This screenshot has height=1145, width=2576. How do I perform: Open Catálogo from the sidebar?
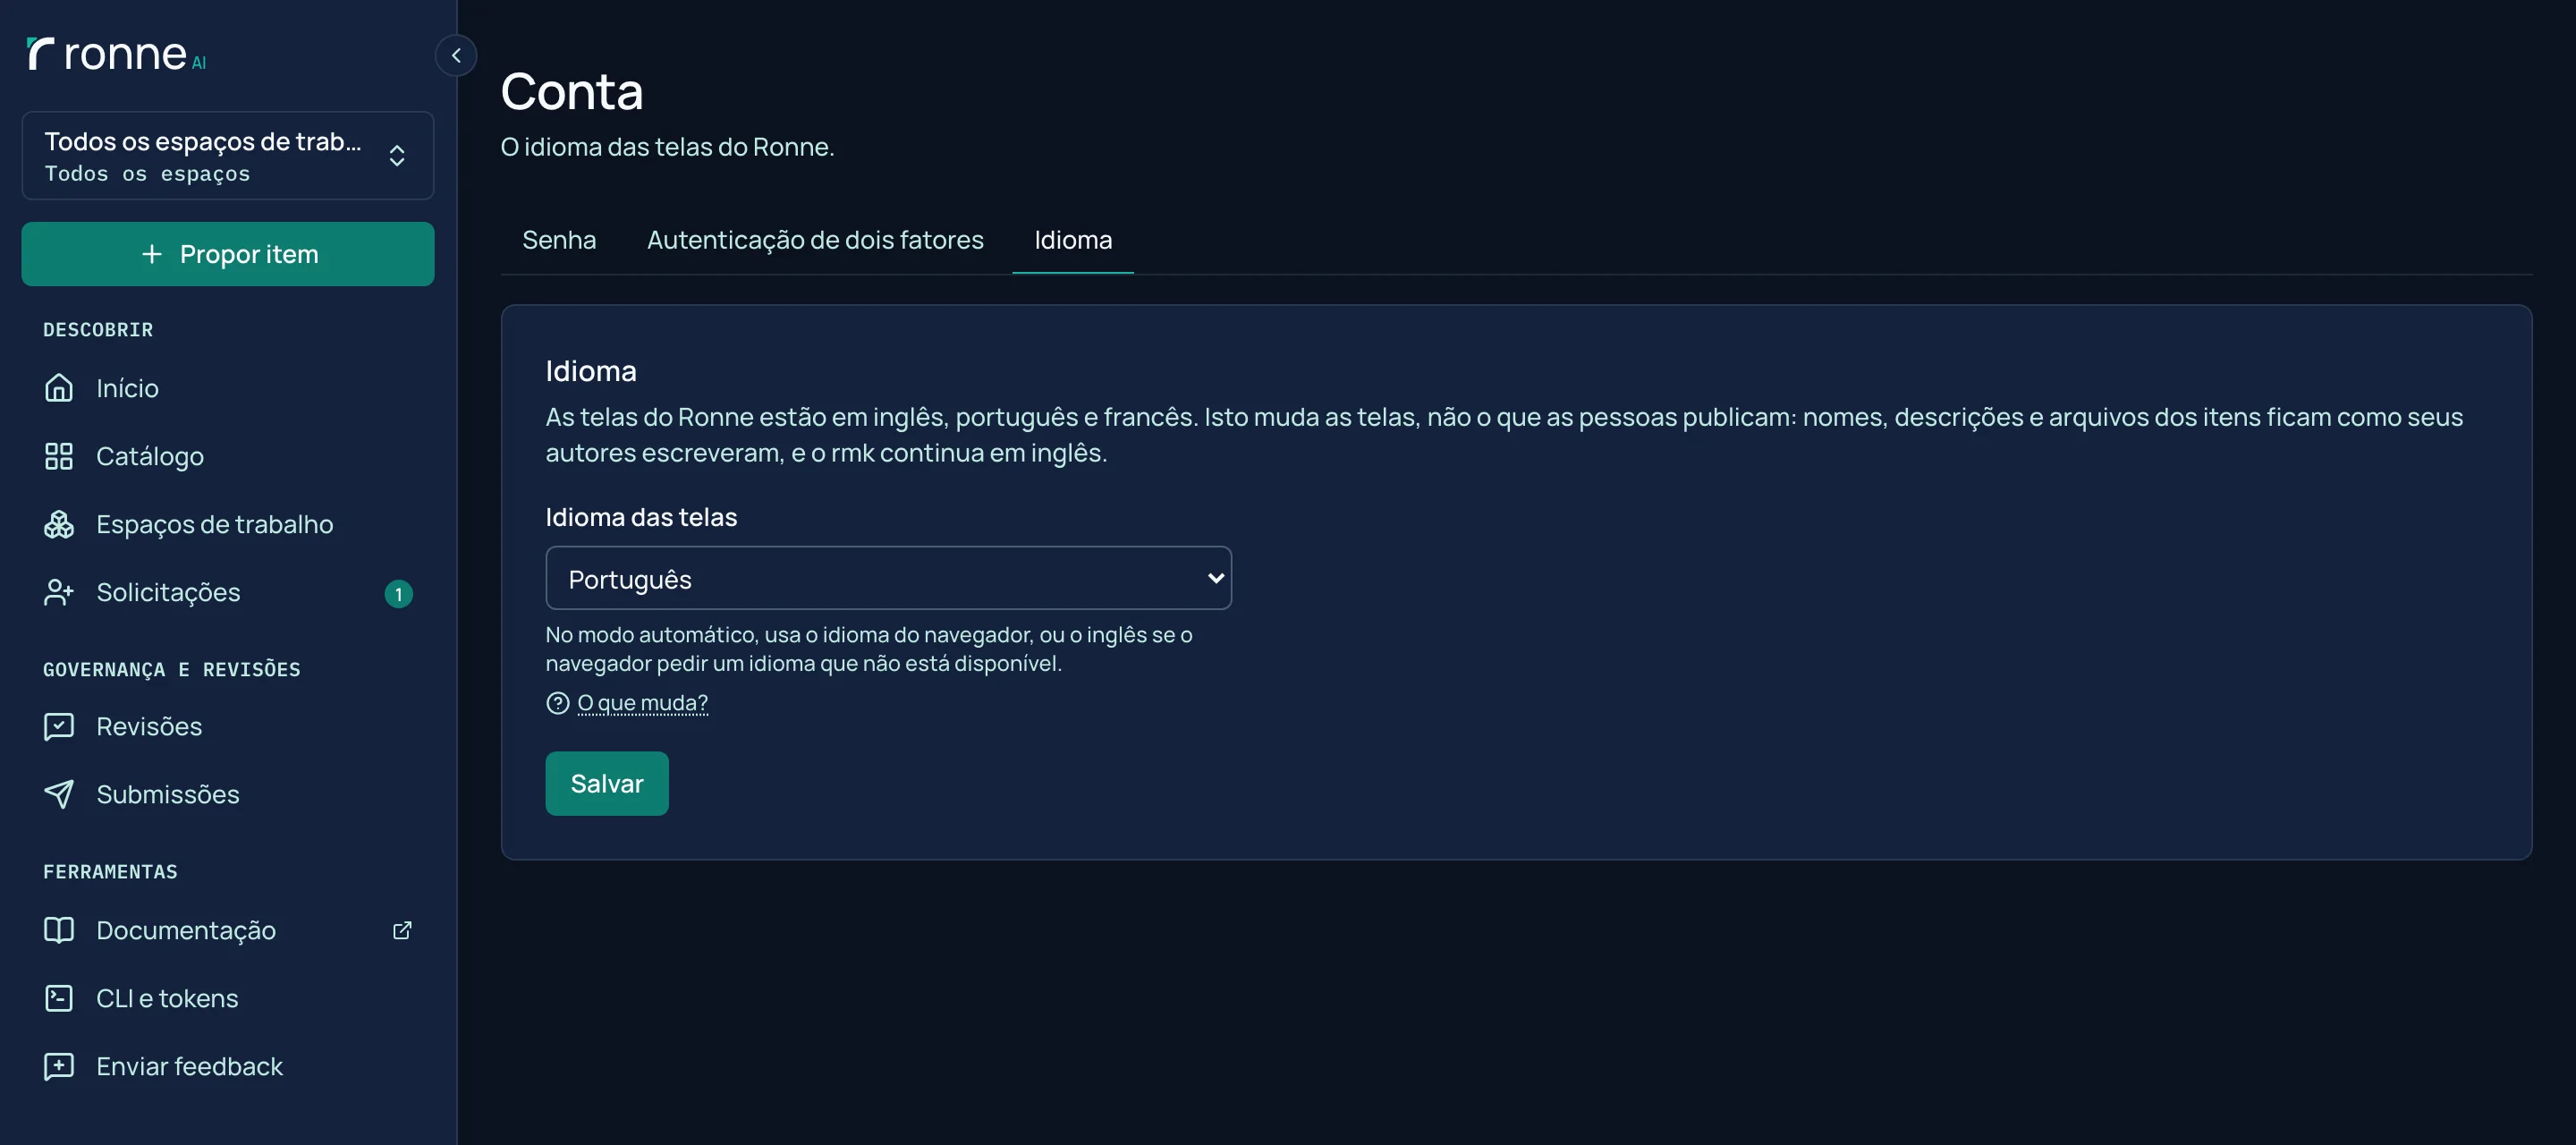[228, 456]
